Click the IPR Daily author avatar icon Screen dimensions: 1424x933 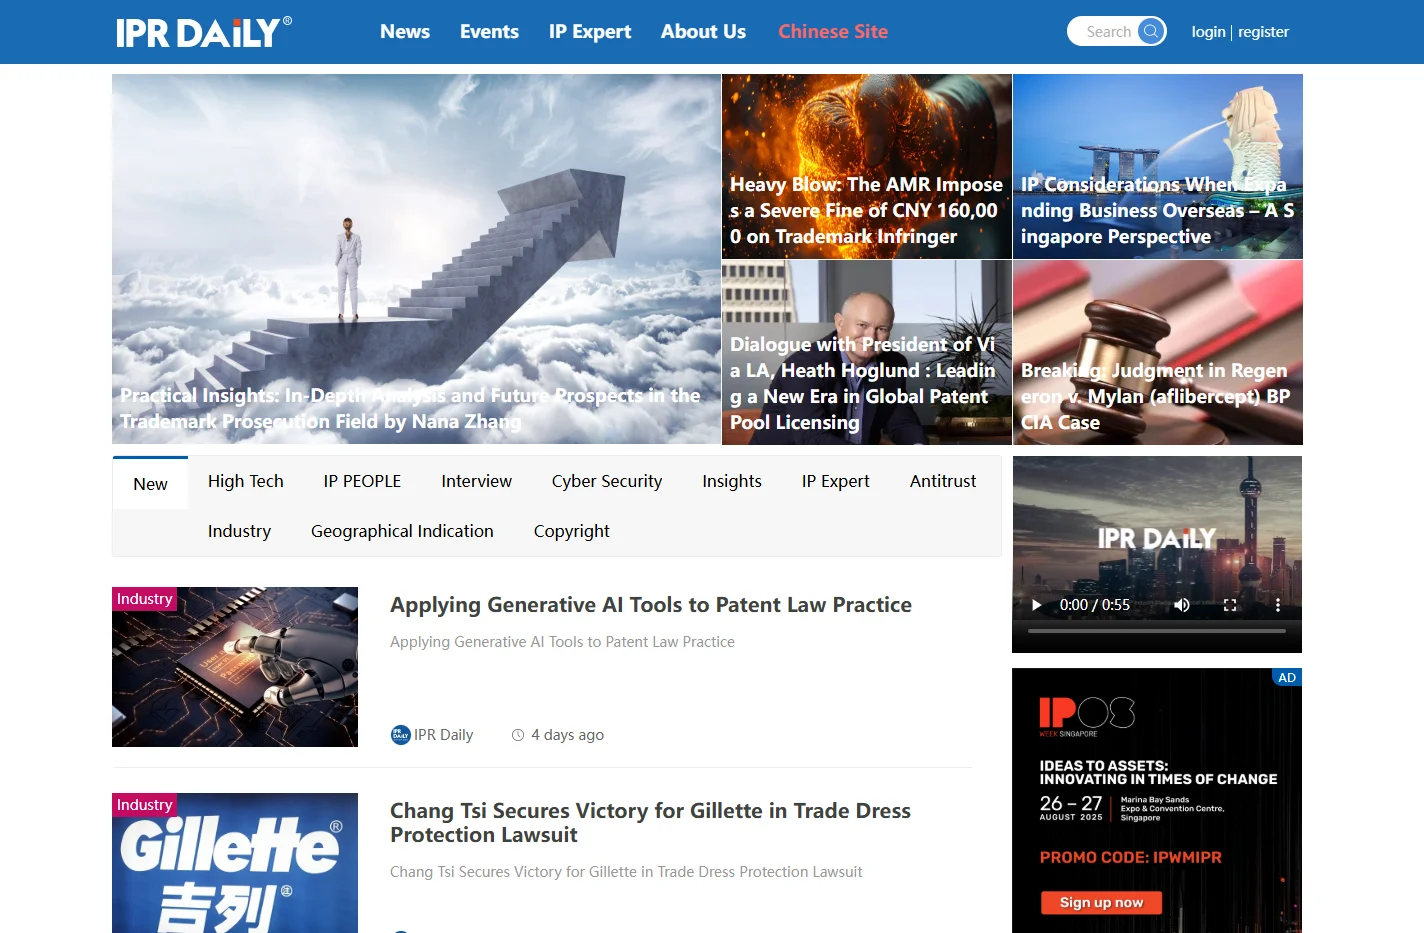coord(400,735)
